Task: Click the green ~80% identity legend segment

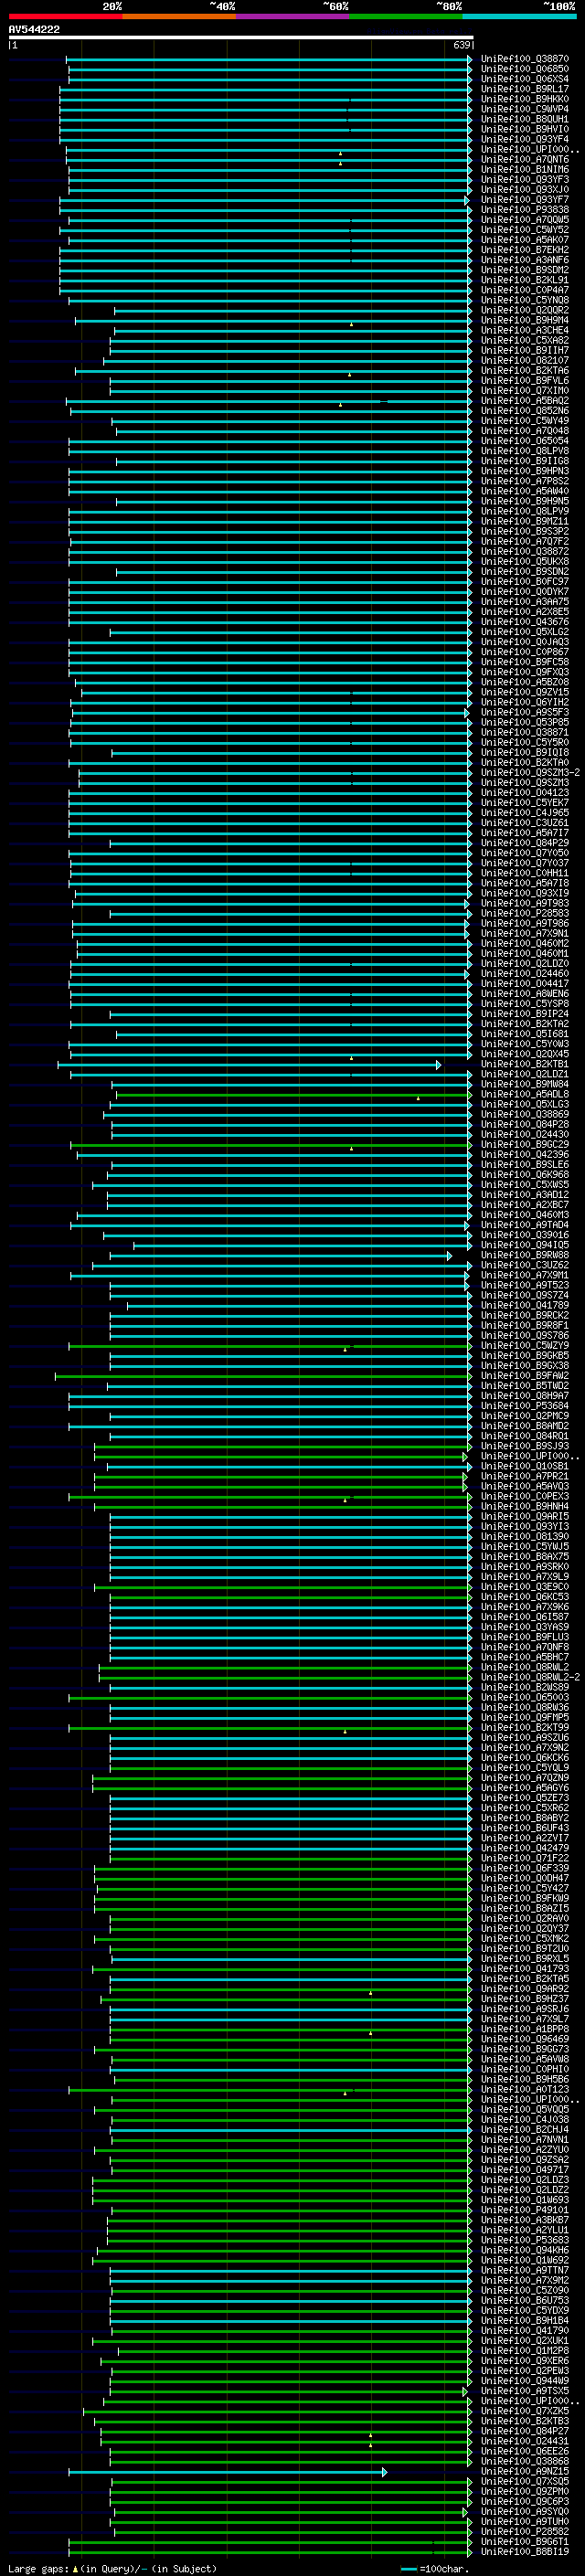Action: click(406, 16)
